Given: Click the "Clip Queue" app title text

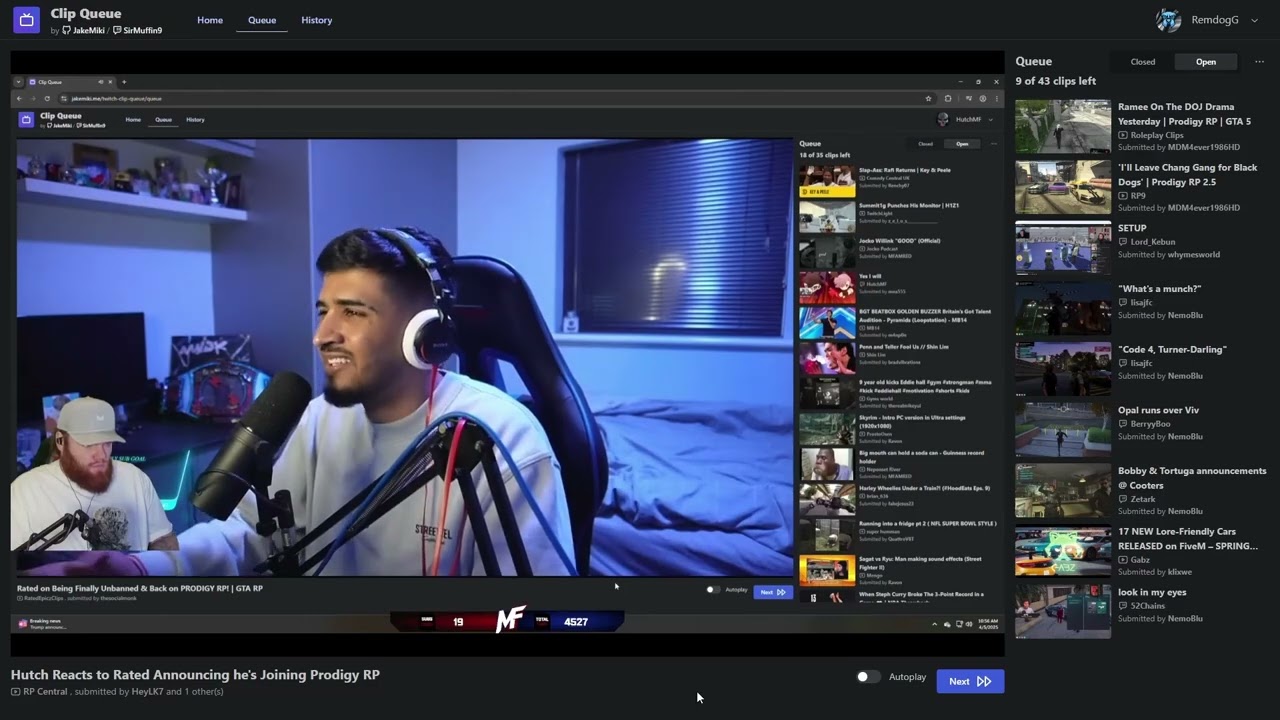Looking at the screenshot, I should pyautogui.click(x=86, y=14).
